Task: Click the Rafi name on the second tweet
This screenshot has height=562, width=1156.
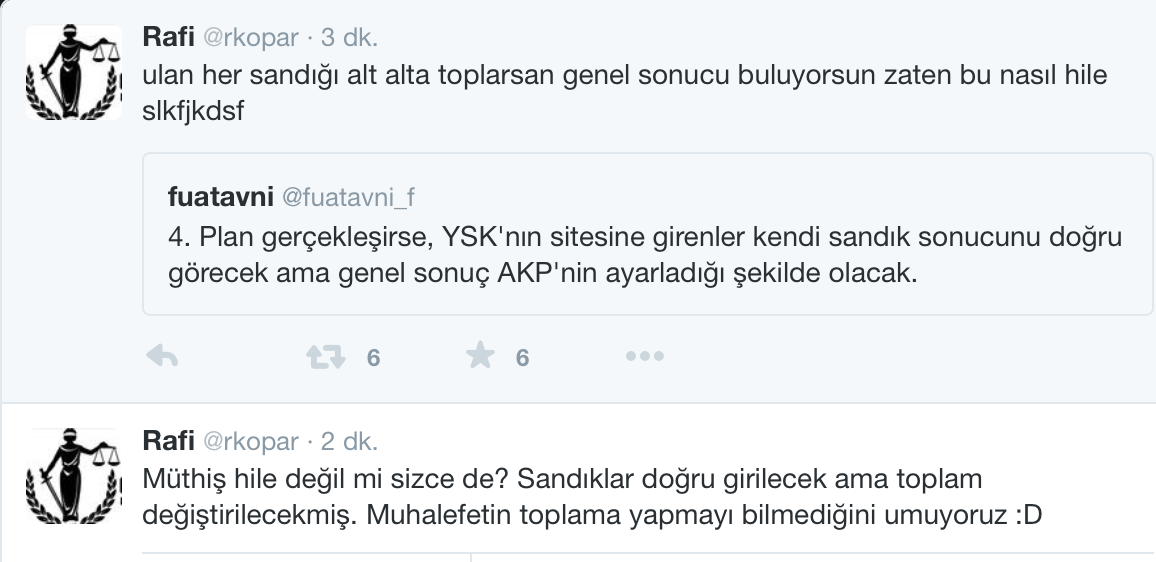Action: click(169, 441)
